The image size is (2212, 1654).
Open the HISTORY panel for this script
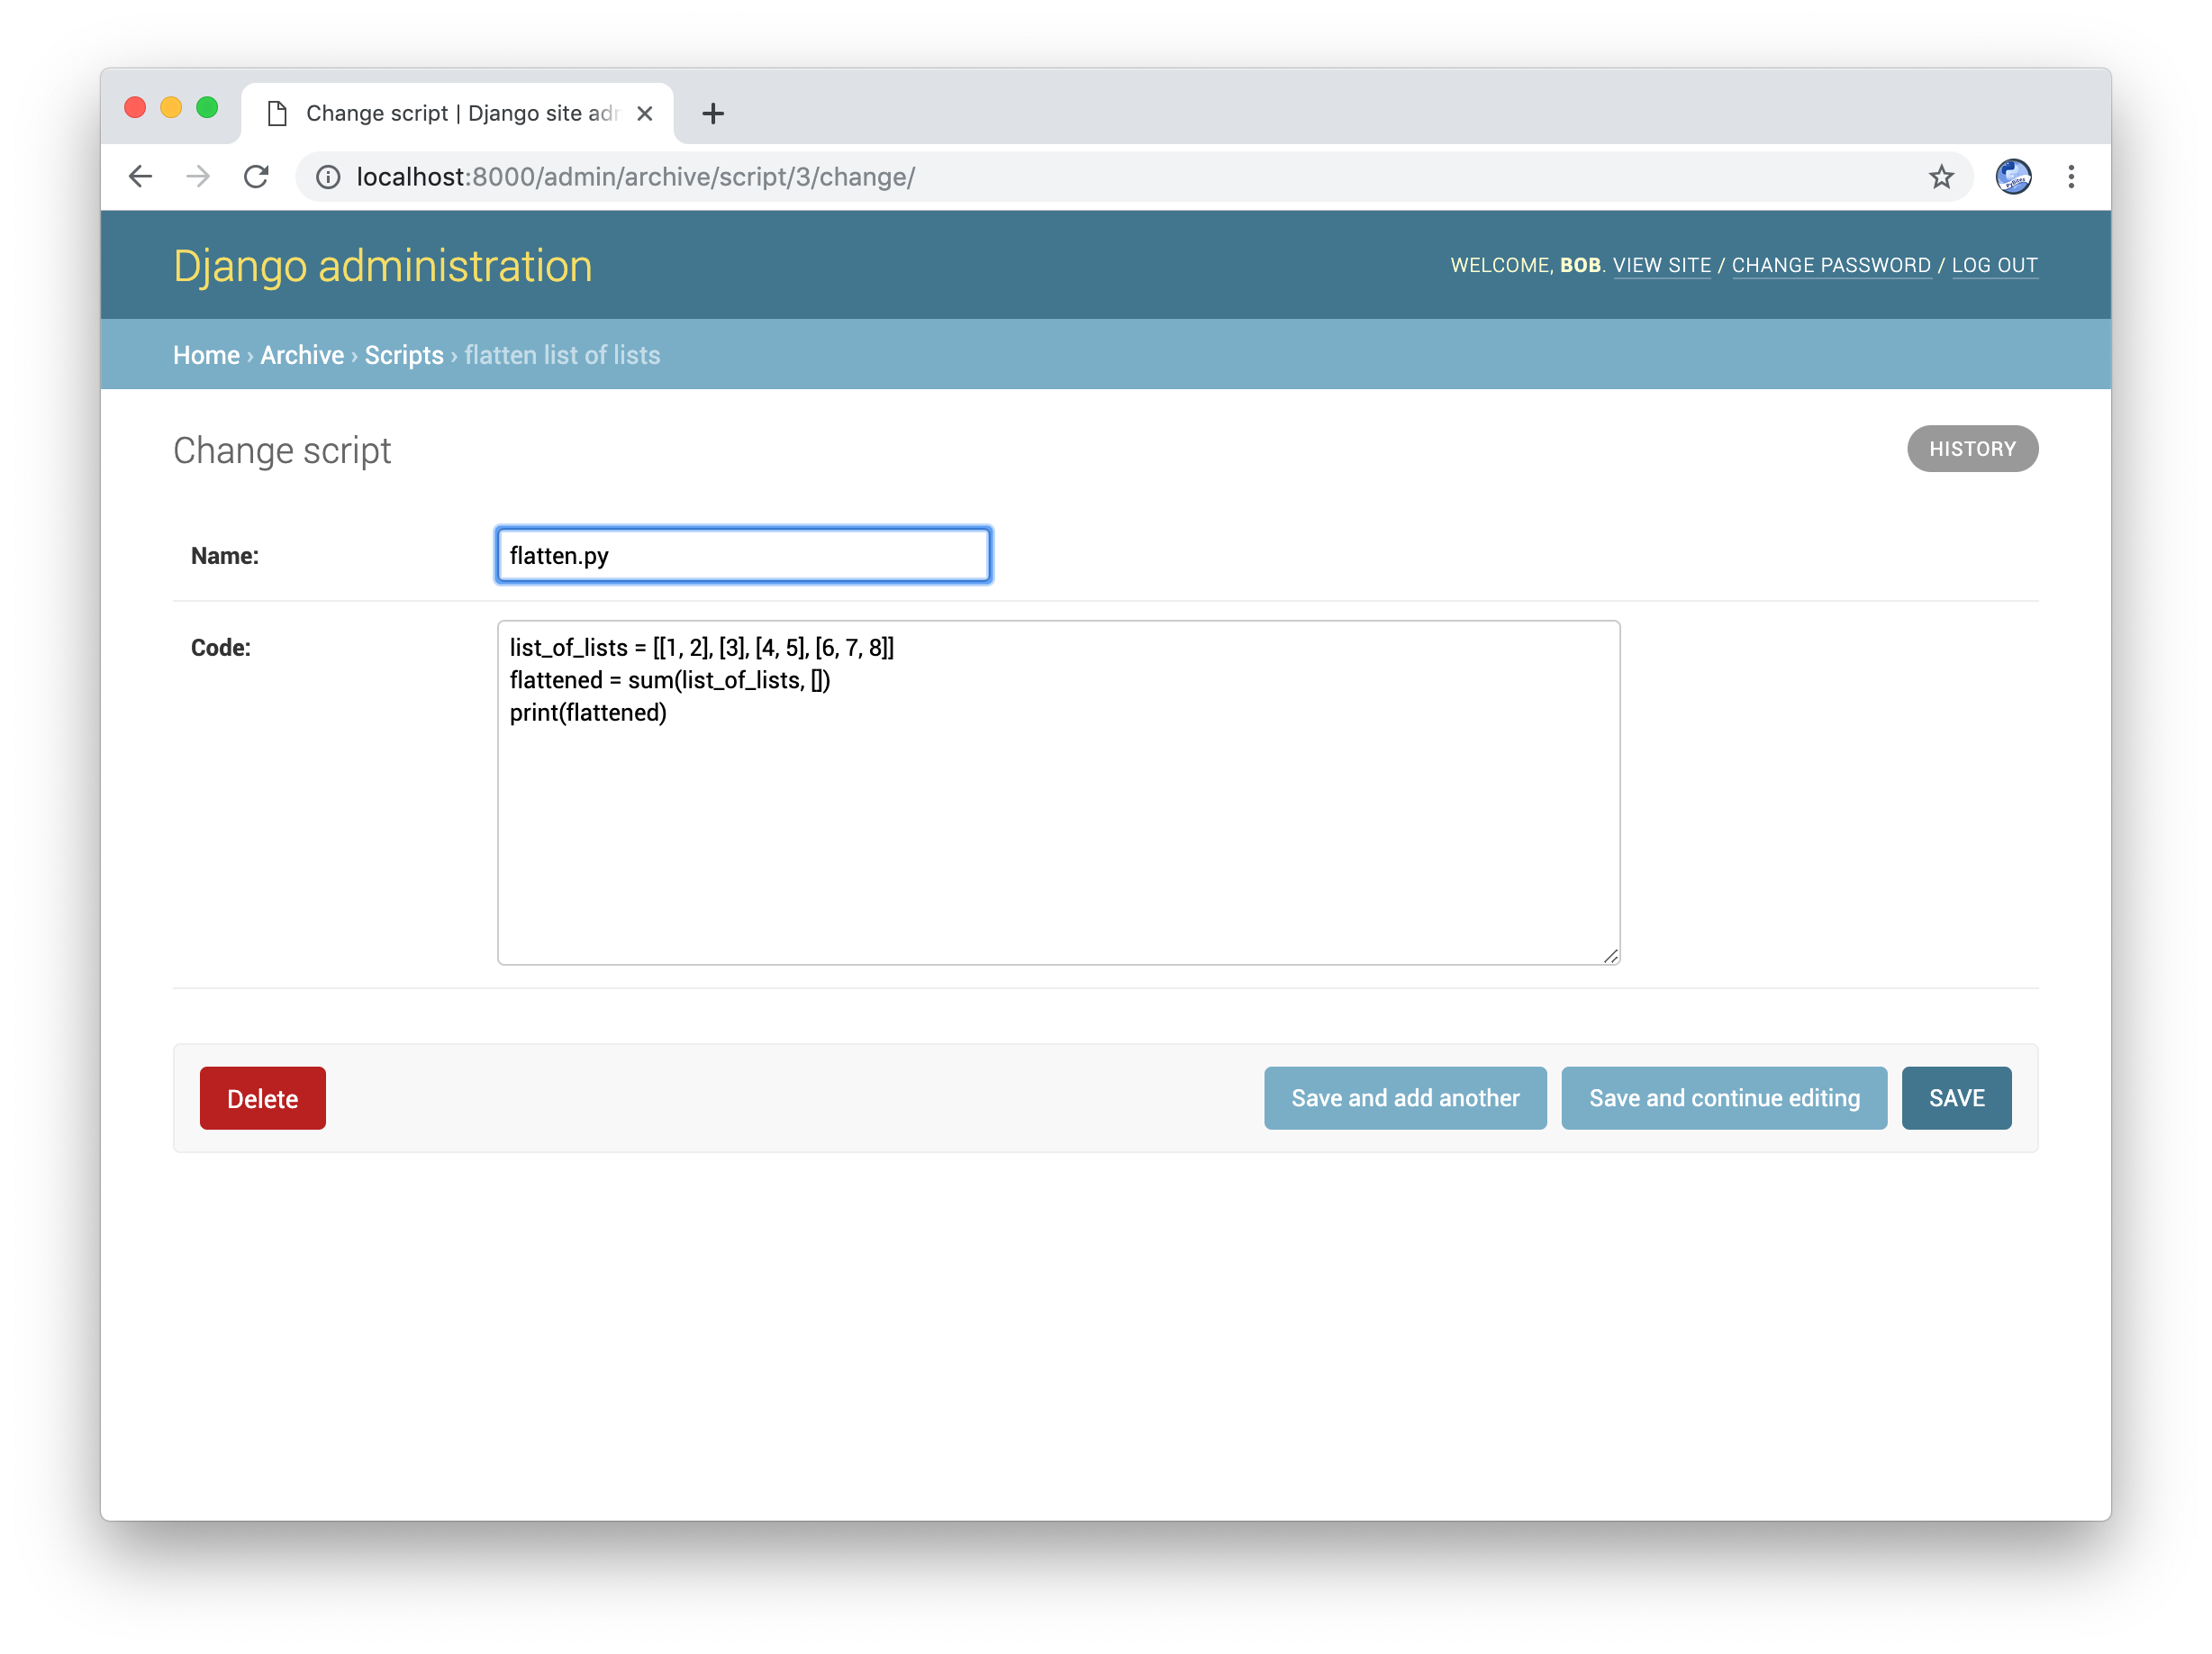tap(1971, 448)
